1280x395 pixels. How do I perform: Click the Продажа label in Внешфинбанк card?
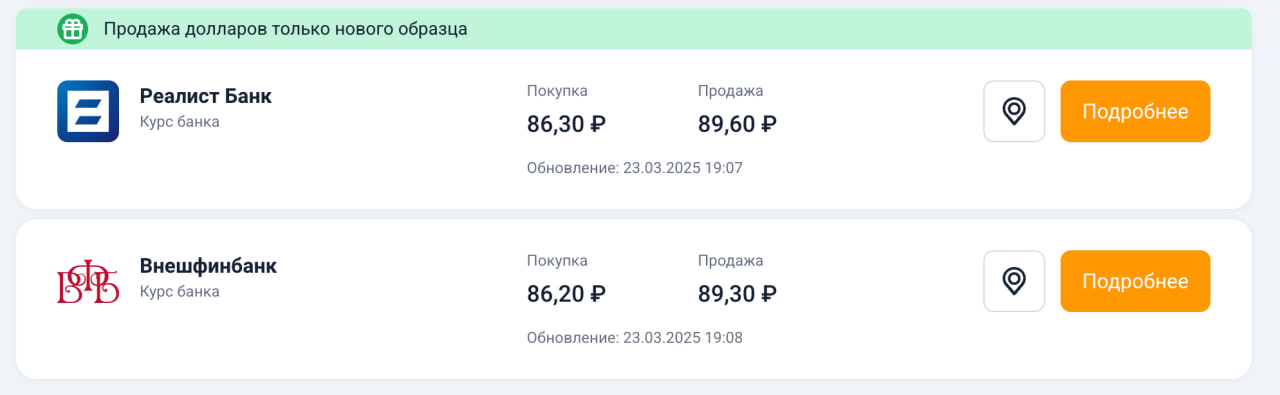coord(731,261)
